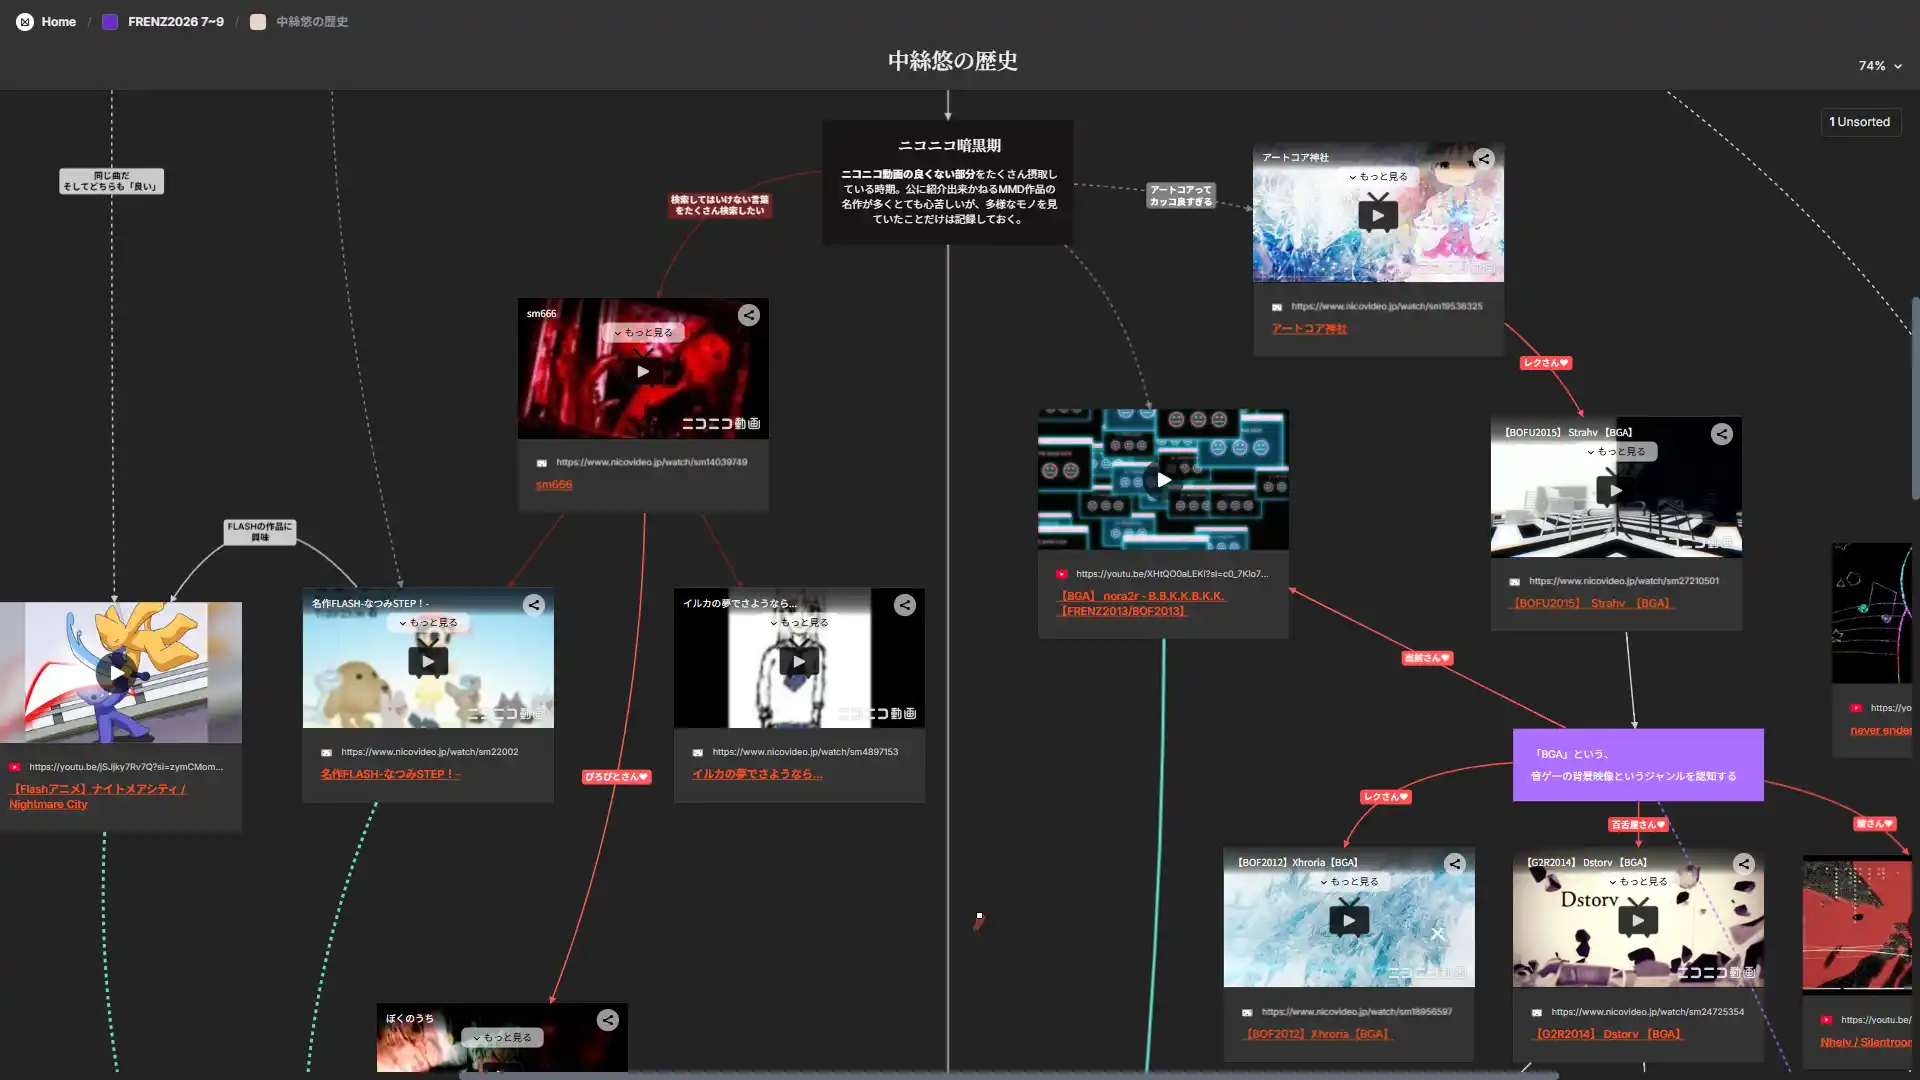
Task: Select the 百舌屋さん♥ arrow label
Action: tap(1638, 825)
